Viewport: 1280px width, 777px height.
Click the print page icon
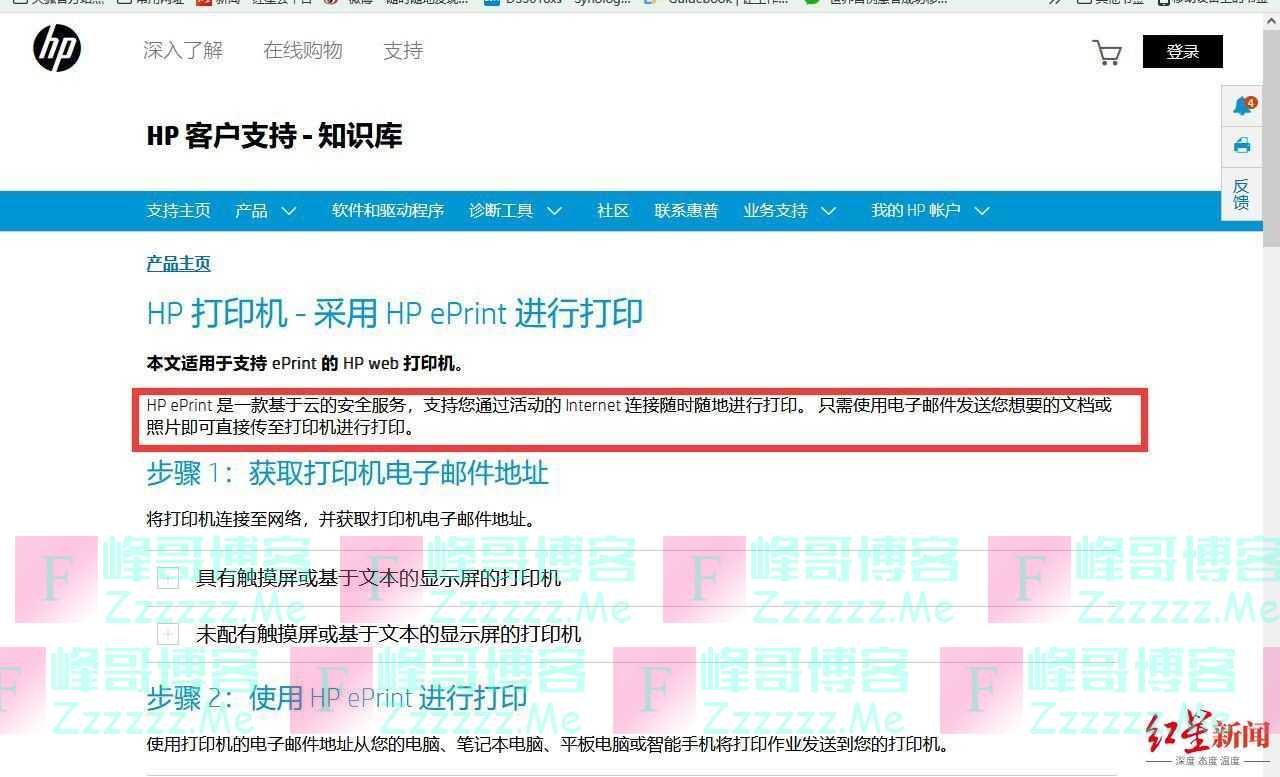[1241, 146]
